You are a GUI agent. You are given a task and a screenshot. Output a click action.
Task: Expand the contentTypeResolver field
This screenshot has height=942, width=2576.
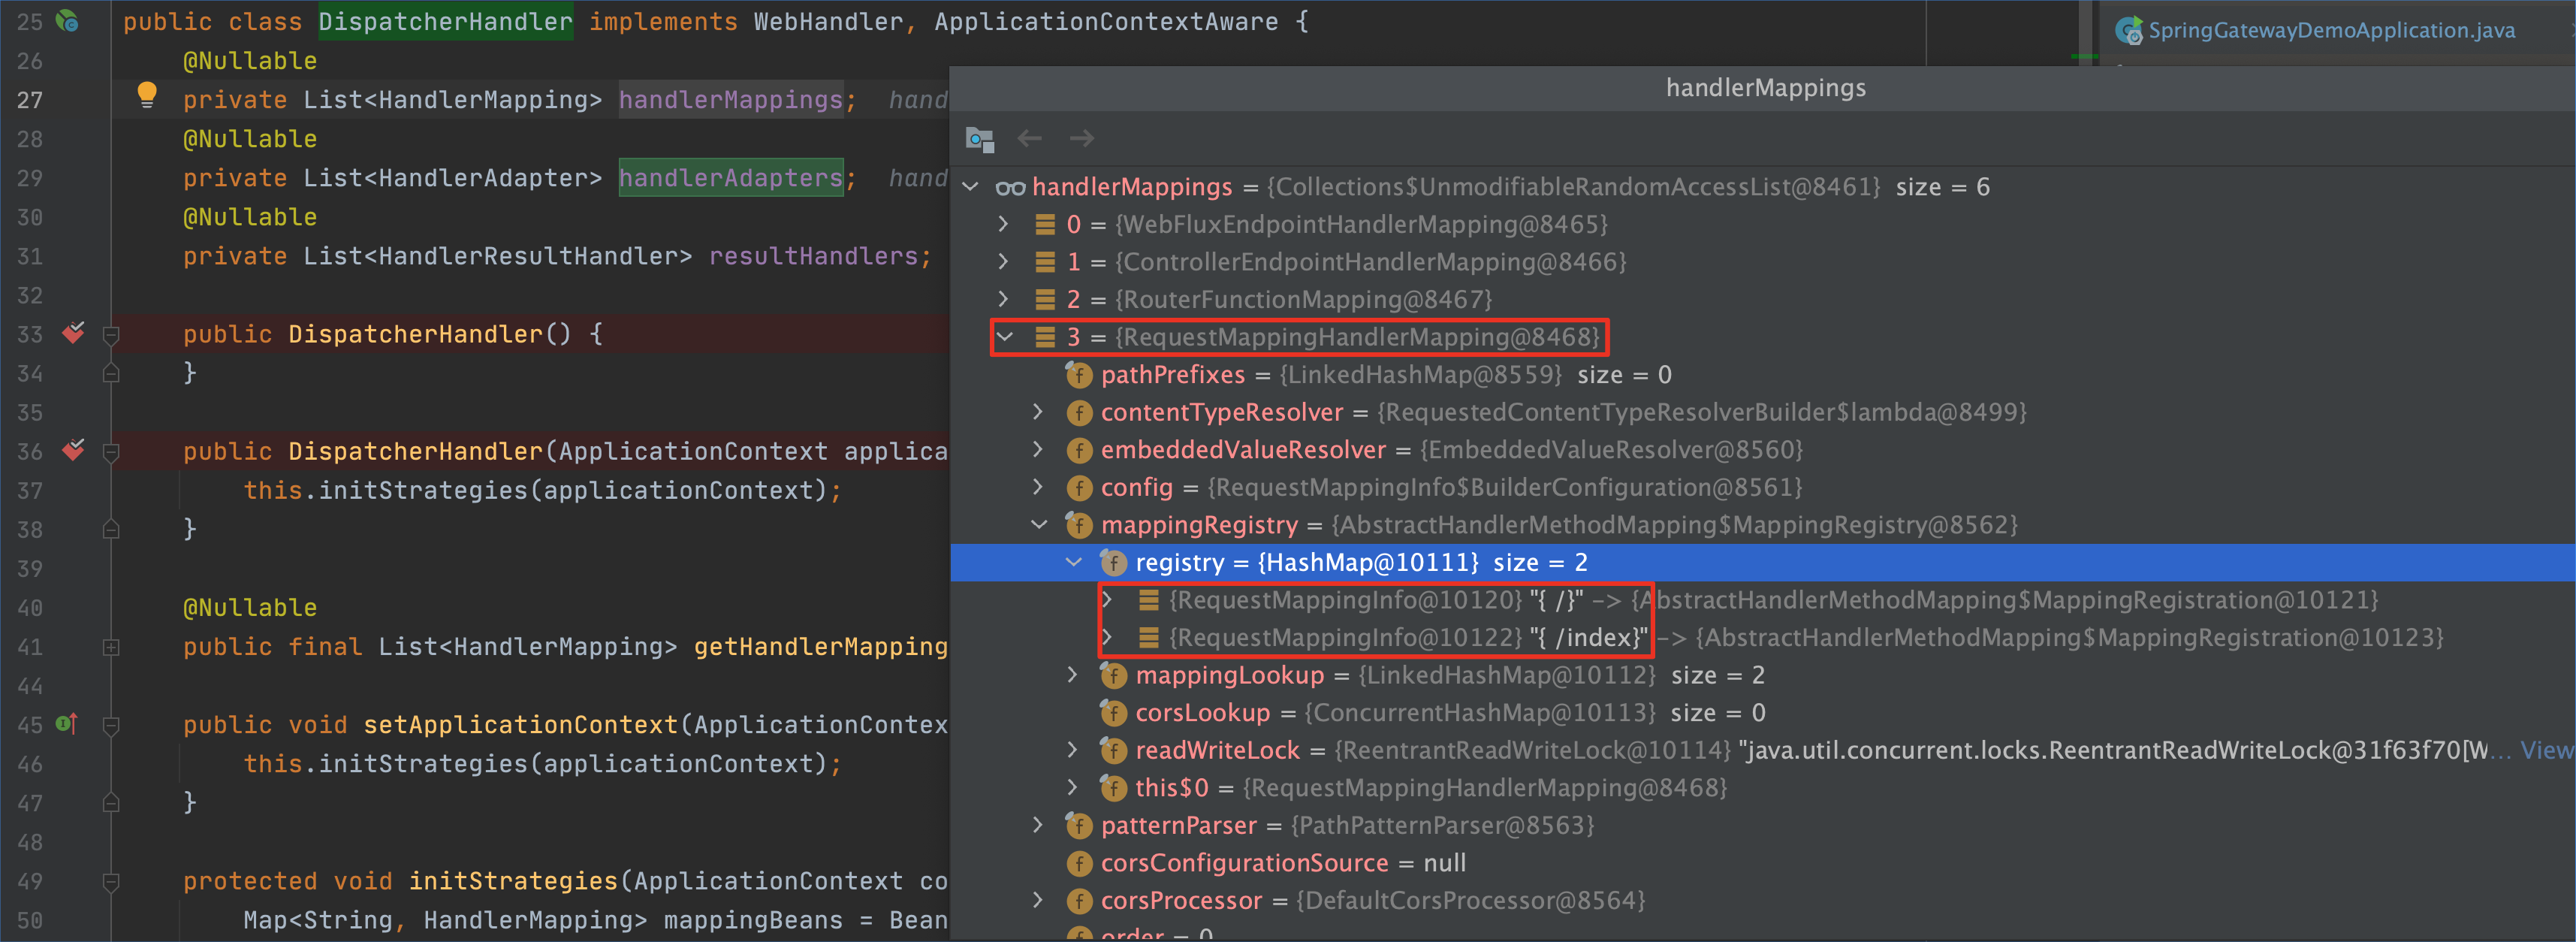pyautogui.click(x=1038, y=412)
